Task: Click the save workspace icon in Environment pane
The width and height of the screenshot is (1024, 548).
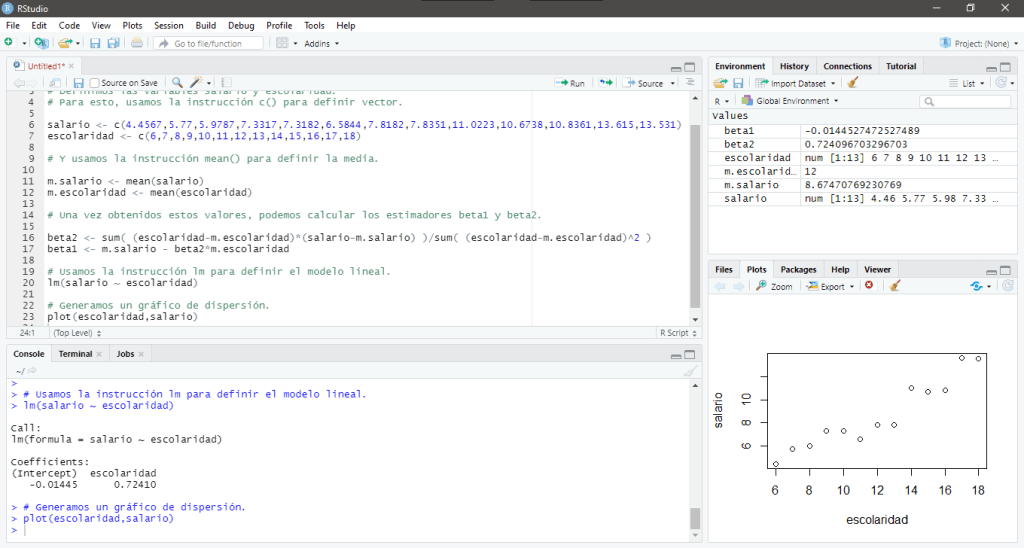Action: pos(738,83)
